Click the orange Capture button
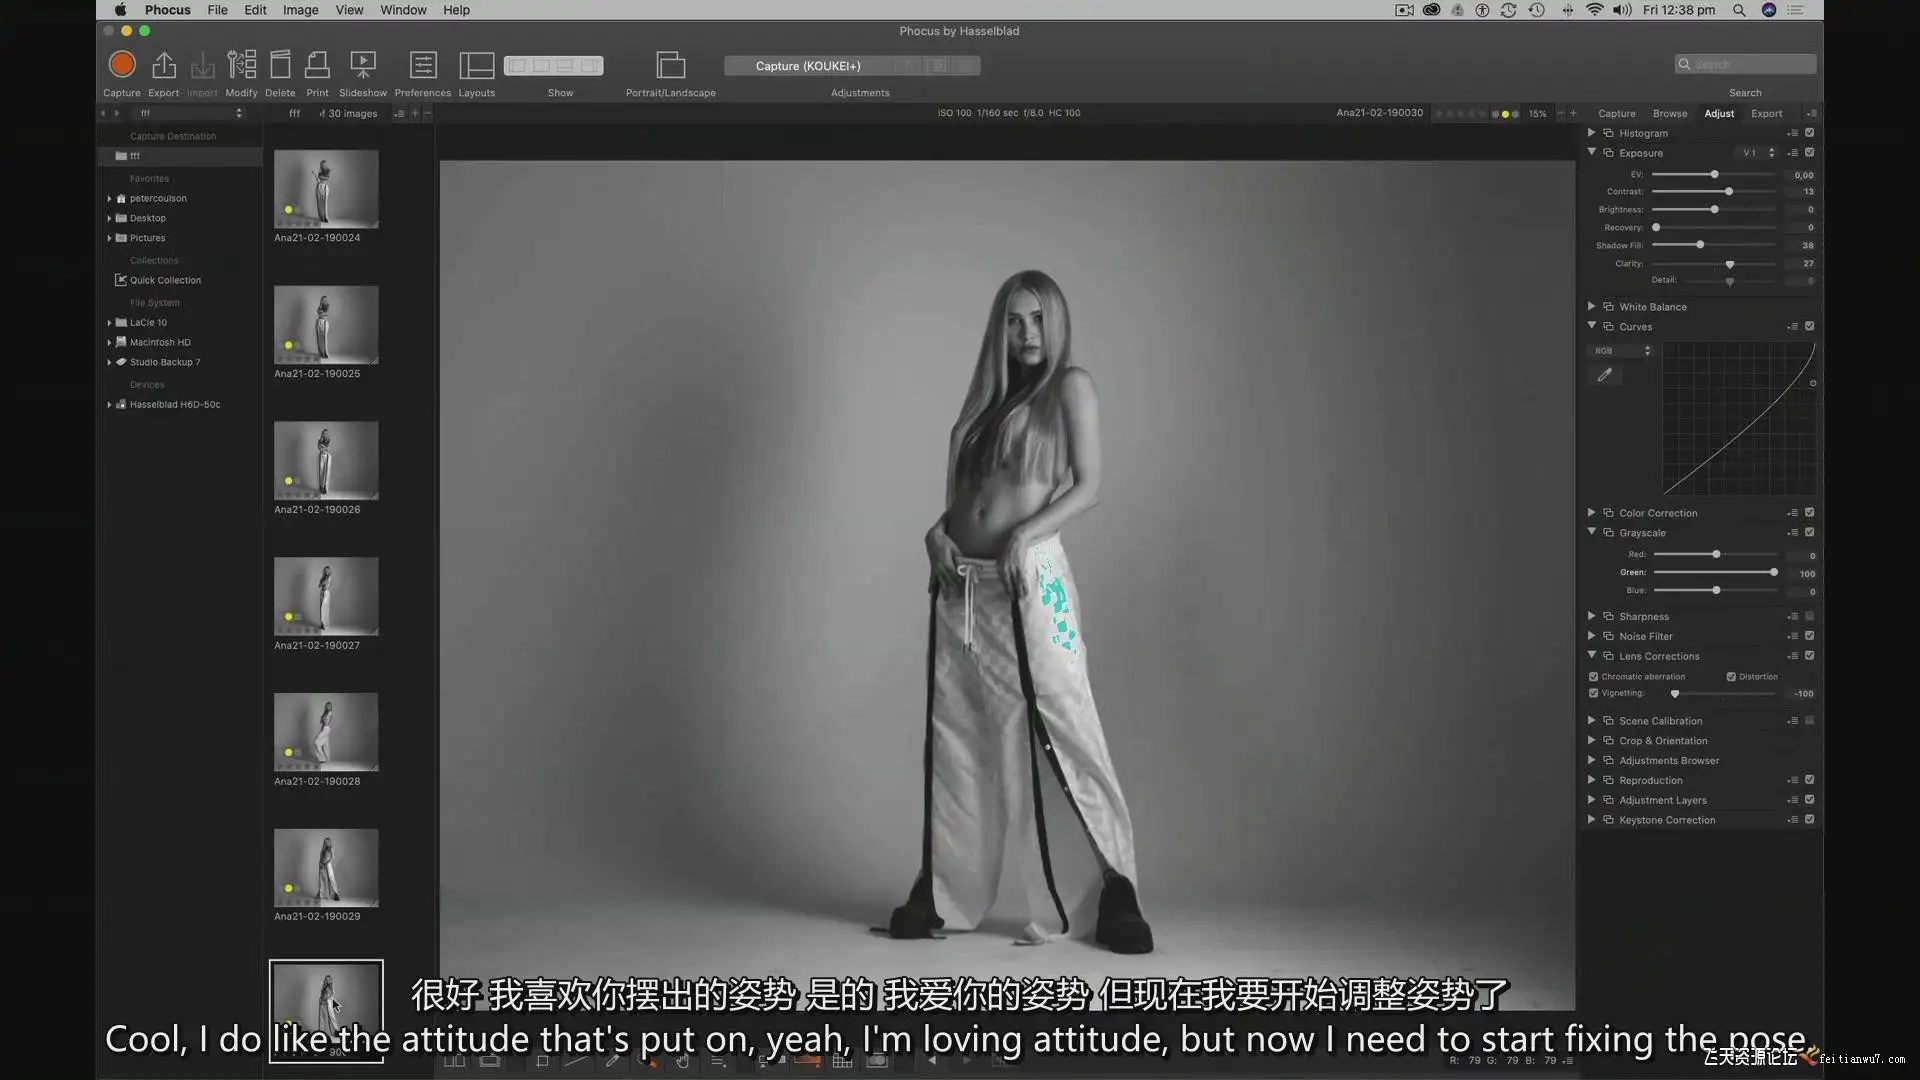 click(x=122, y=65)
